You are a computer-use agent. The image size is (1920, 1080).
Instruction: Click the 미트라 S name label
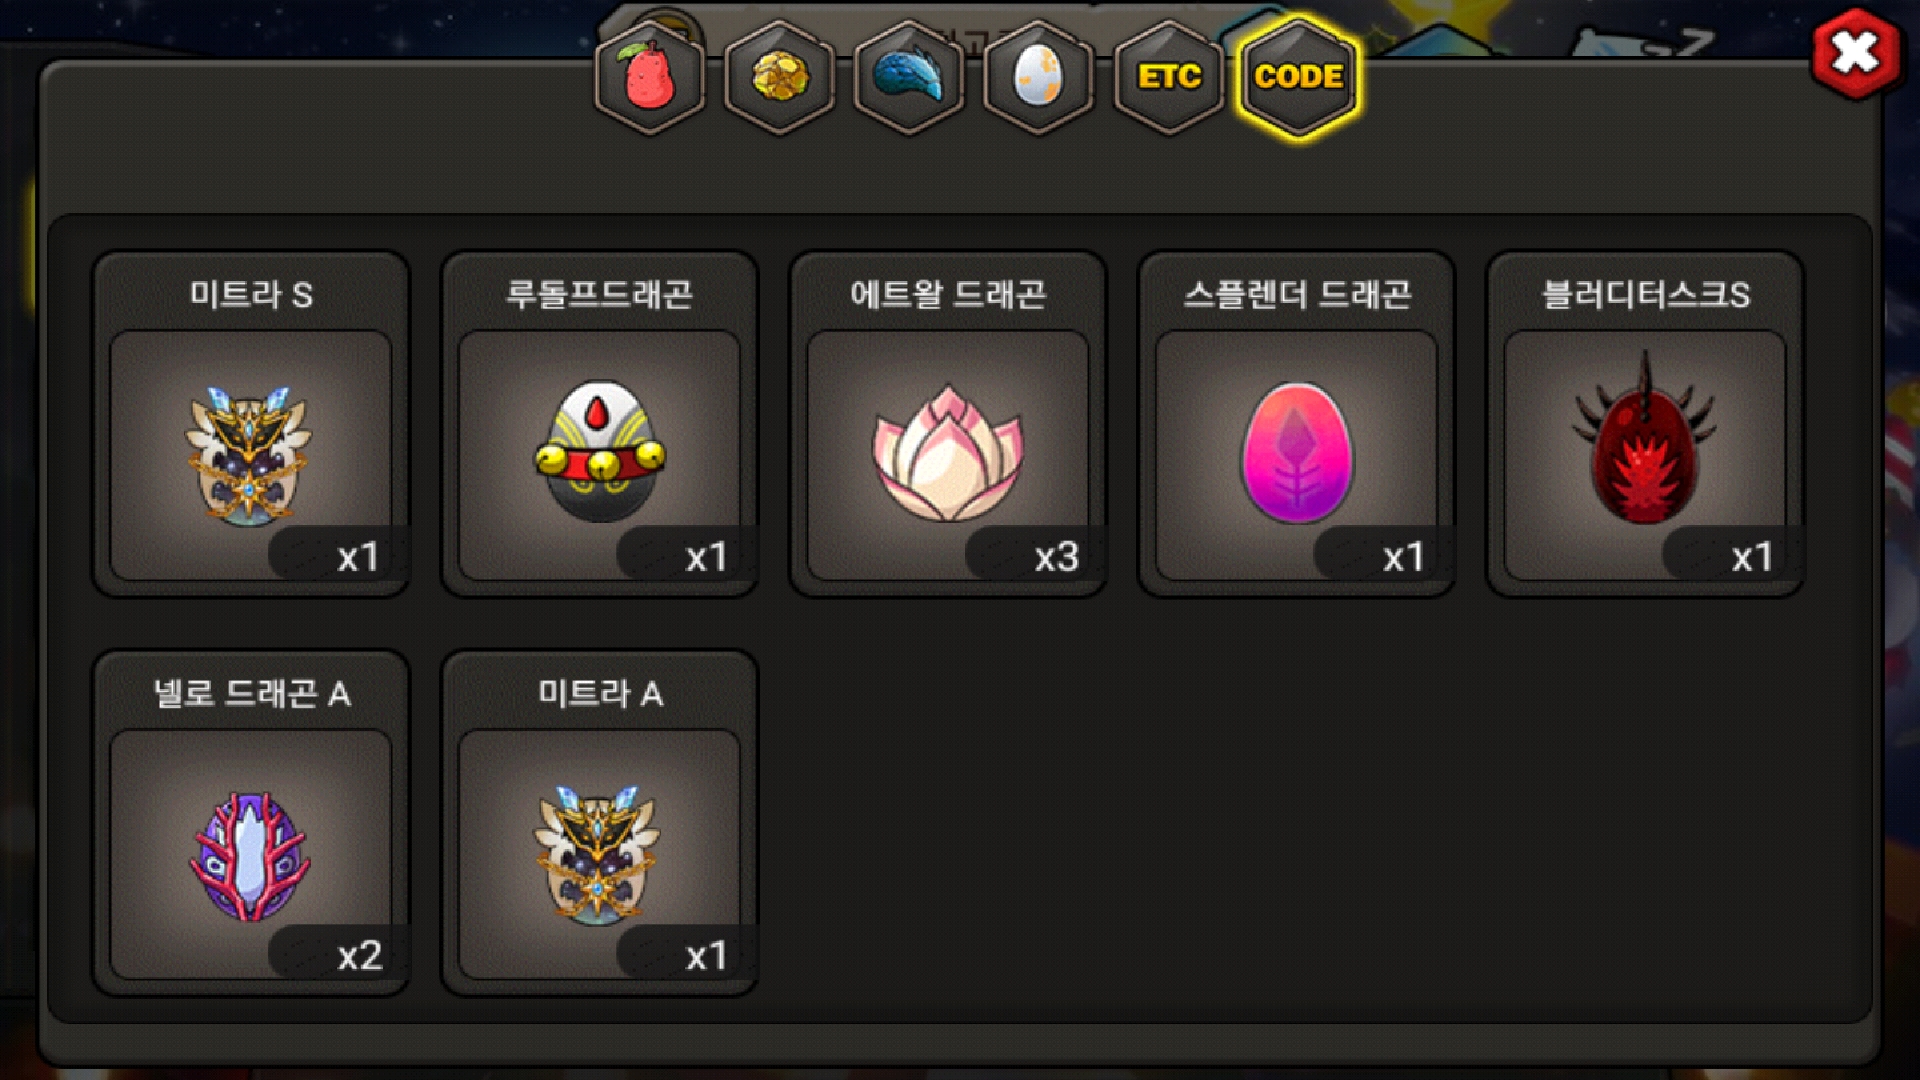coord(251,294)
